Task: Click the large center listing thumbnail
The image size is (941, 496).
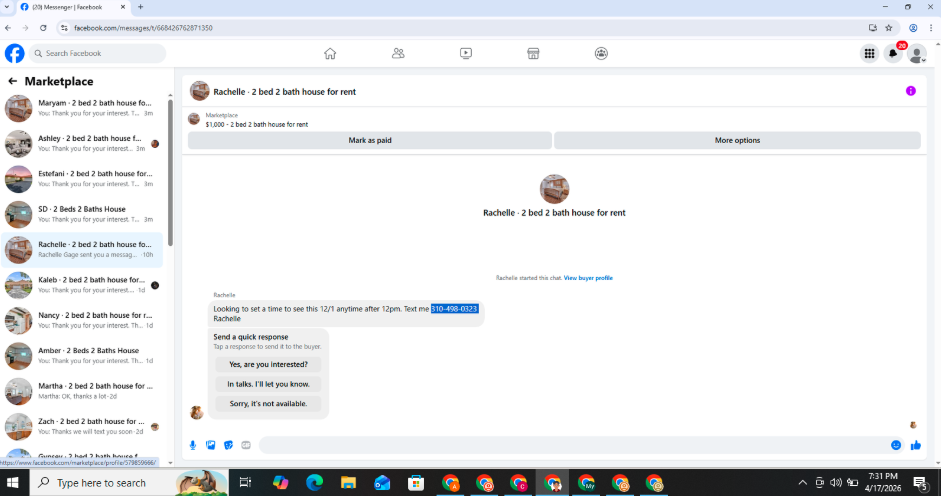Action: point(554,189)
